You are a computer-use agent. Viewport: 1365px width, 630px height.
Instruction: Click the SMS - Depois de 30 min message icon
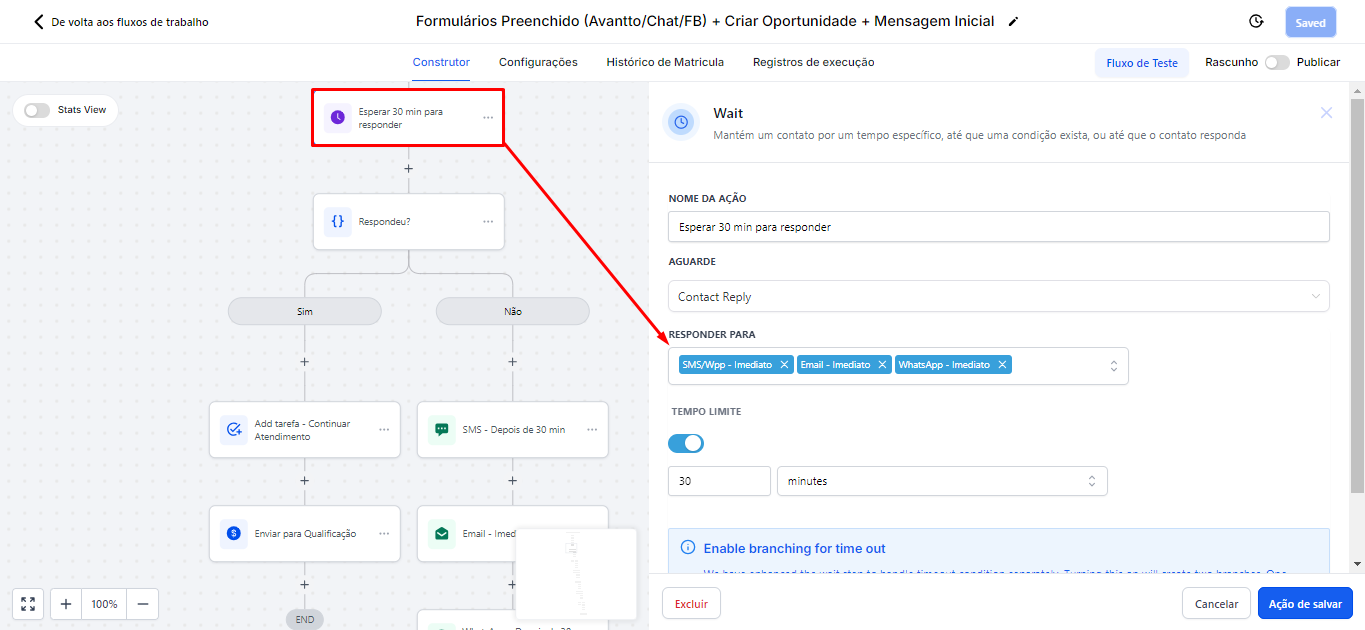coord(441,430)
